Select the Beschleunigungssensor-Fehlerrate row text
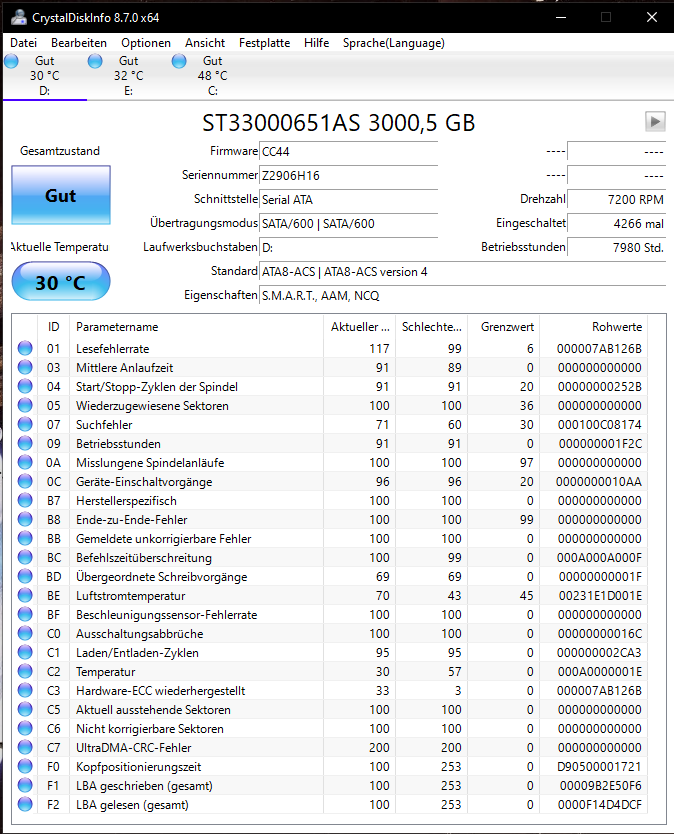 point(167,615)
